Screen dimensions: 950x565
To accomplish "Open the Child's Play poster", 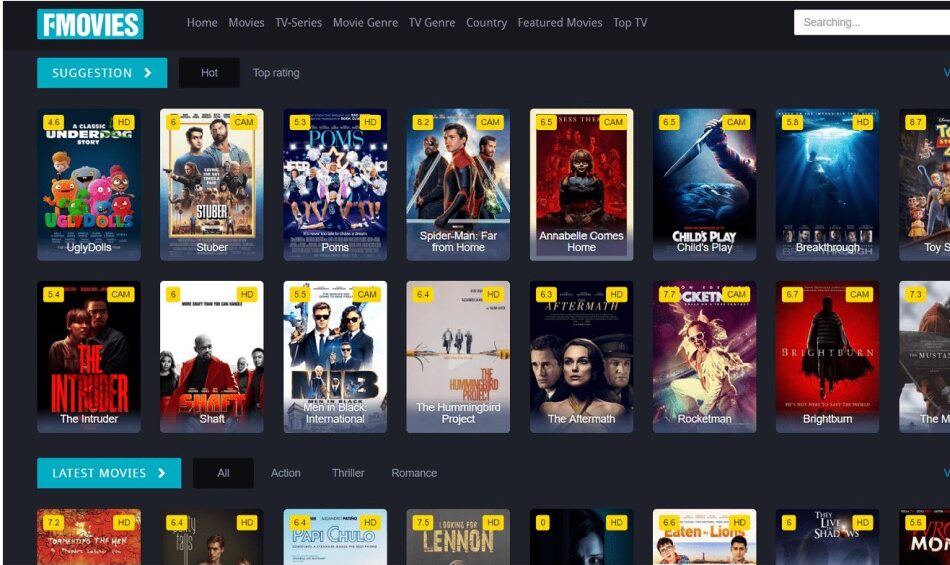I will 704,185.
